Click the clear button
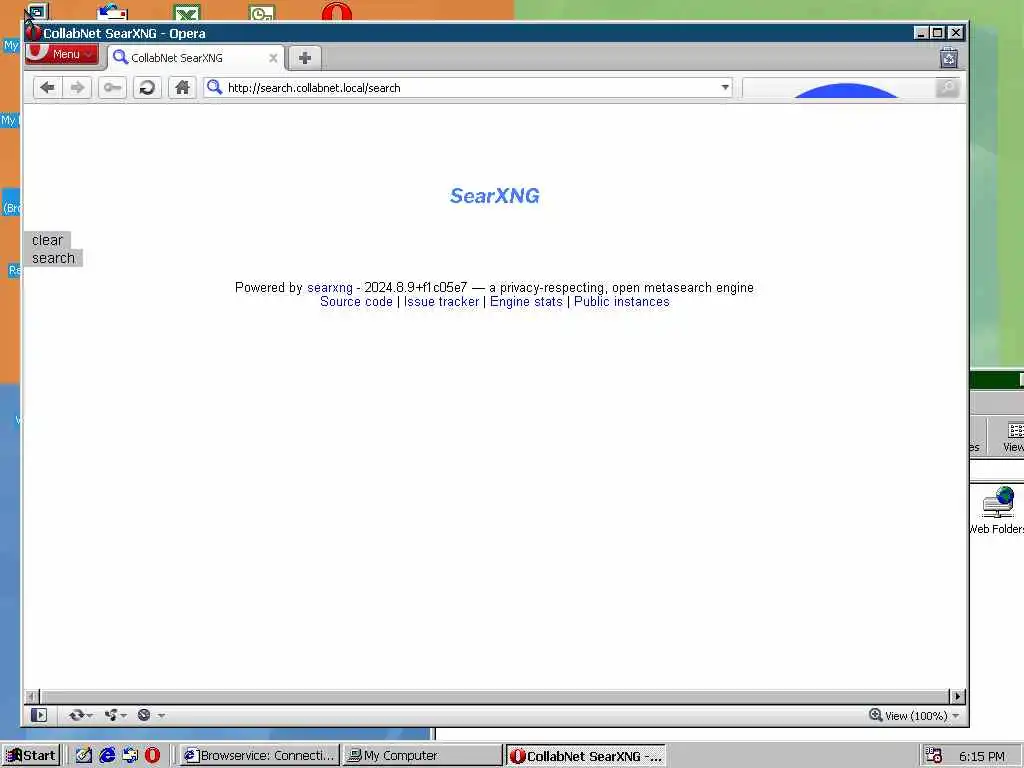 tap(47, 240)
